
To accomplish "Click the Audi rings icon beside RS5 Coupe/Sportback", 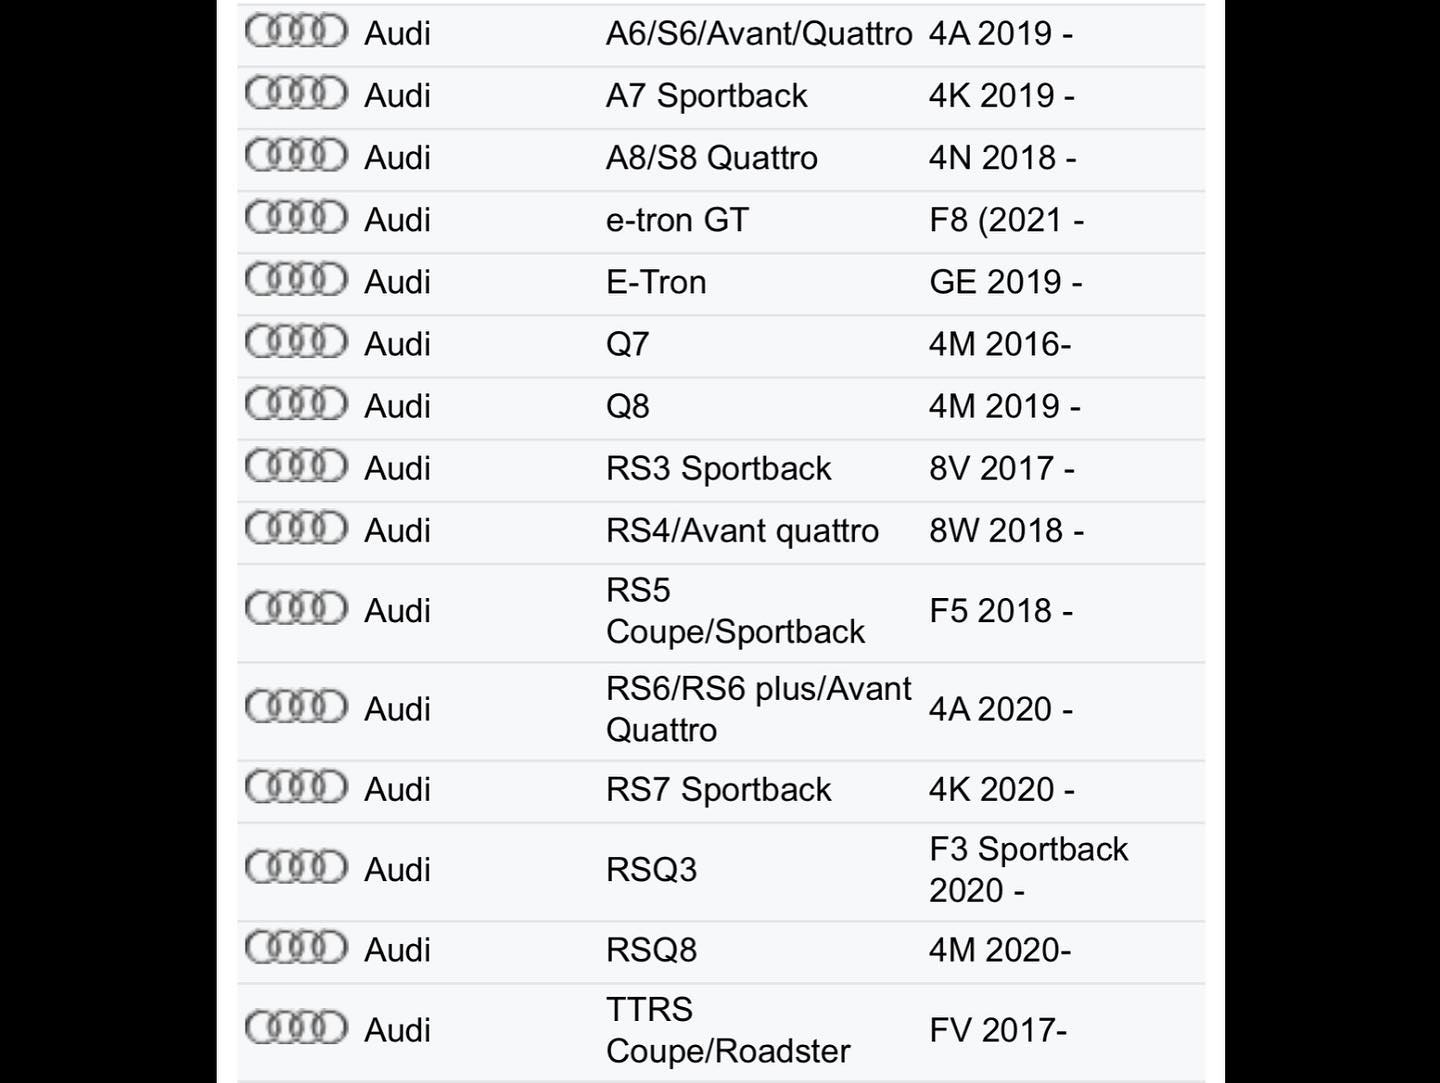I will [x=296, y=608].
